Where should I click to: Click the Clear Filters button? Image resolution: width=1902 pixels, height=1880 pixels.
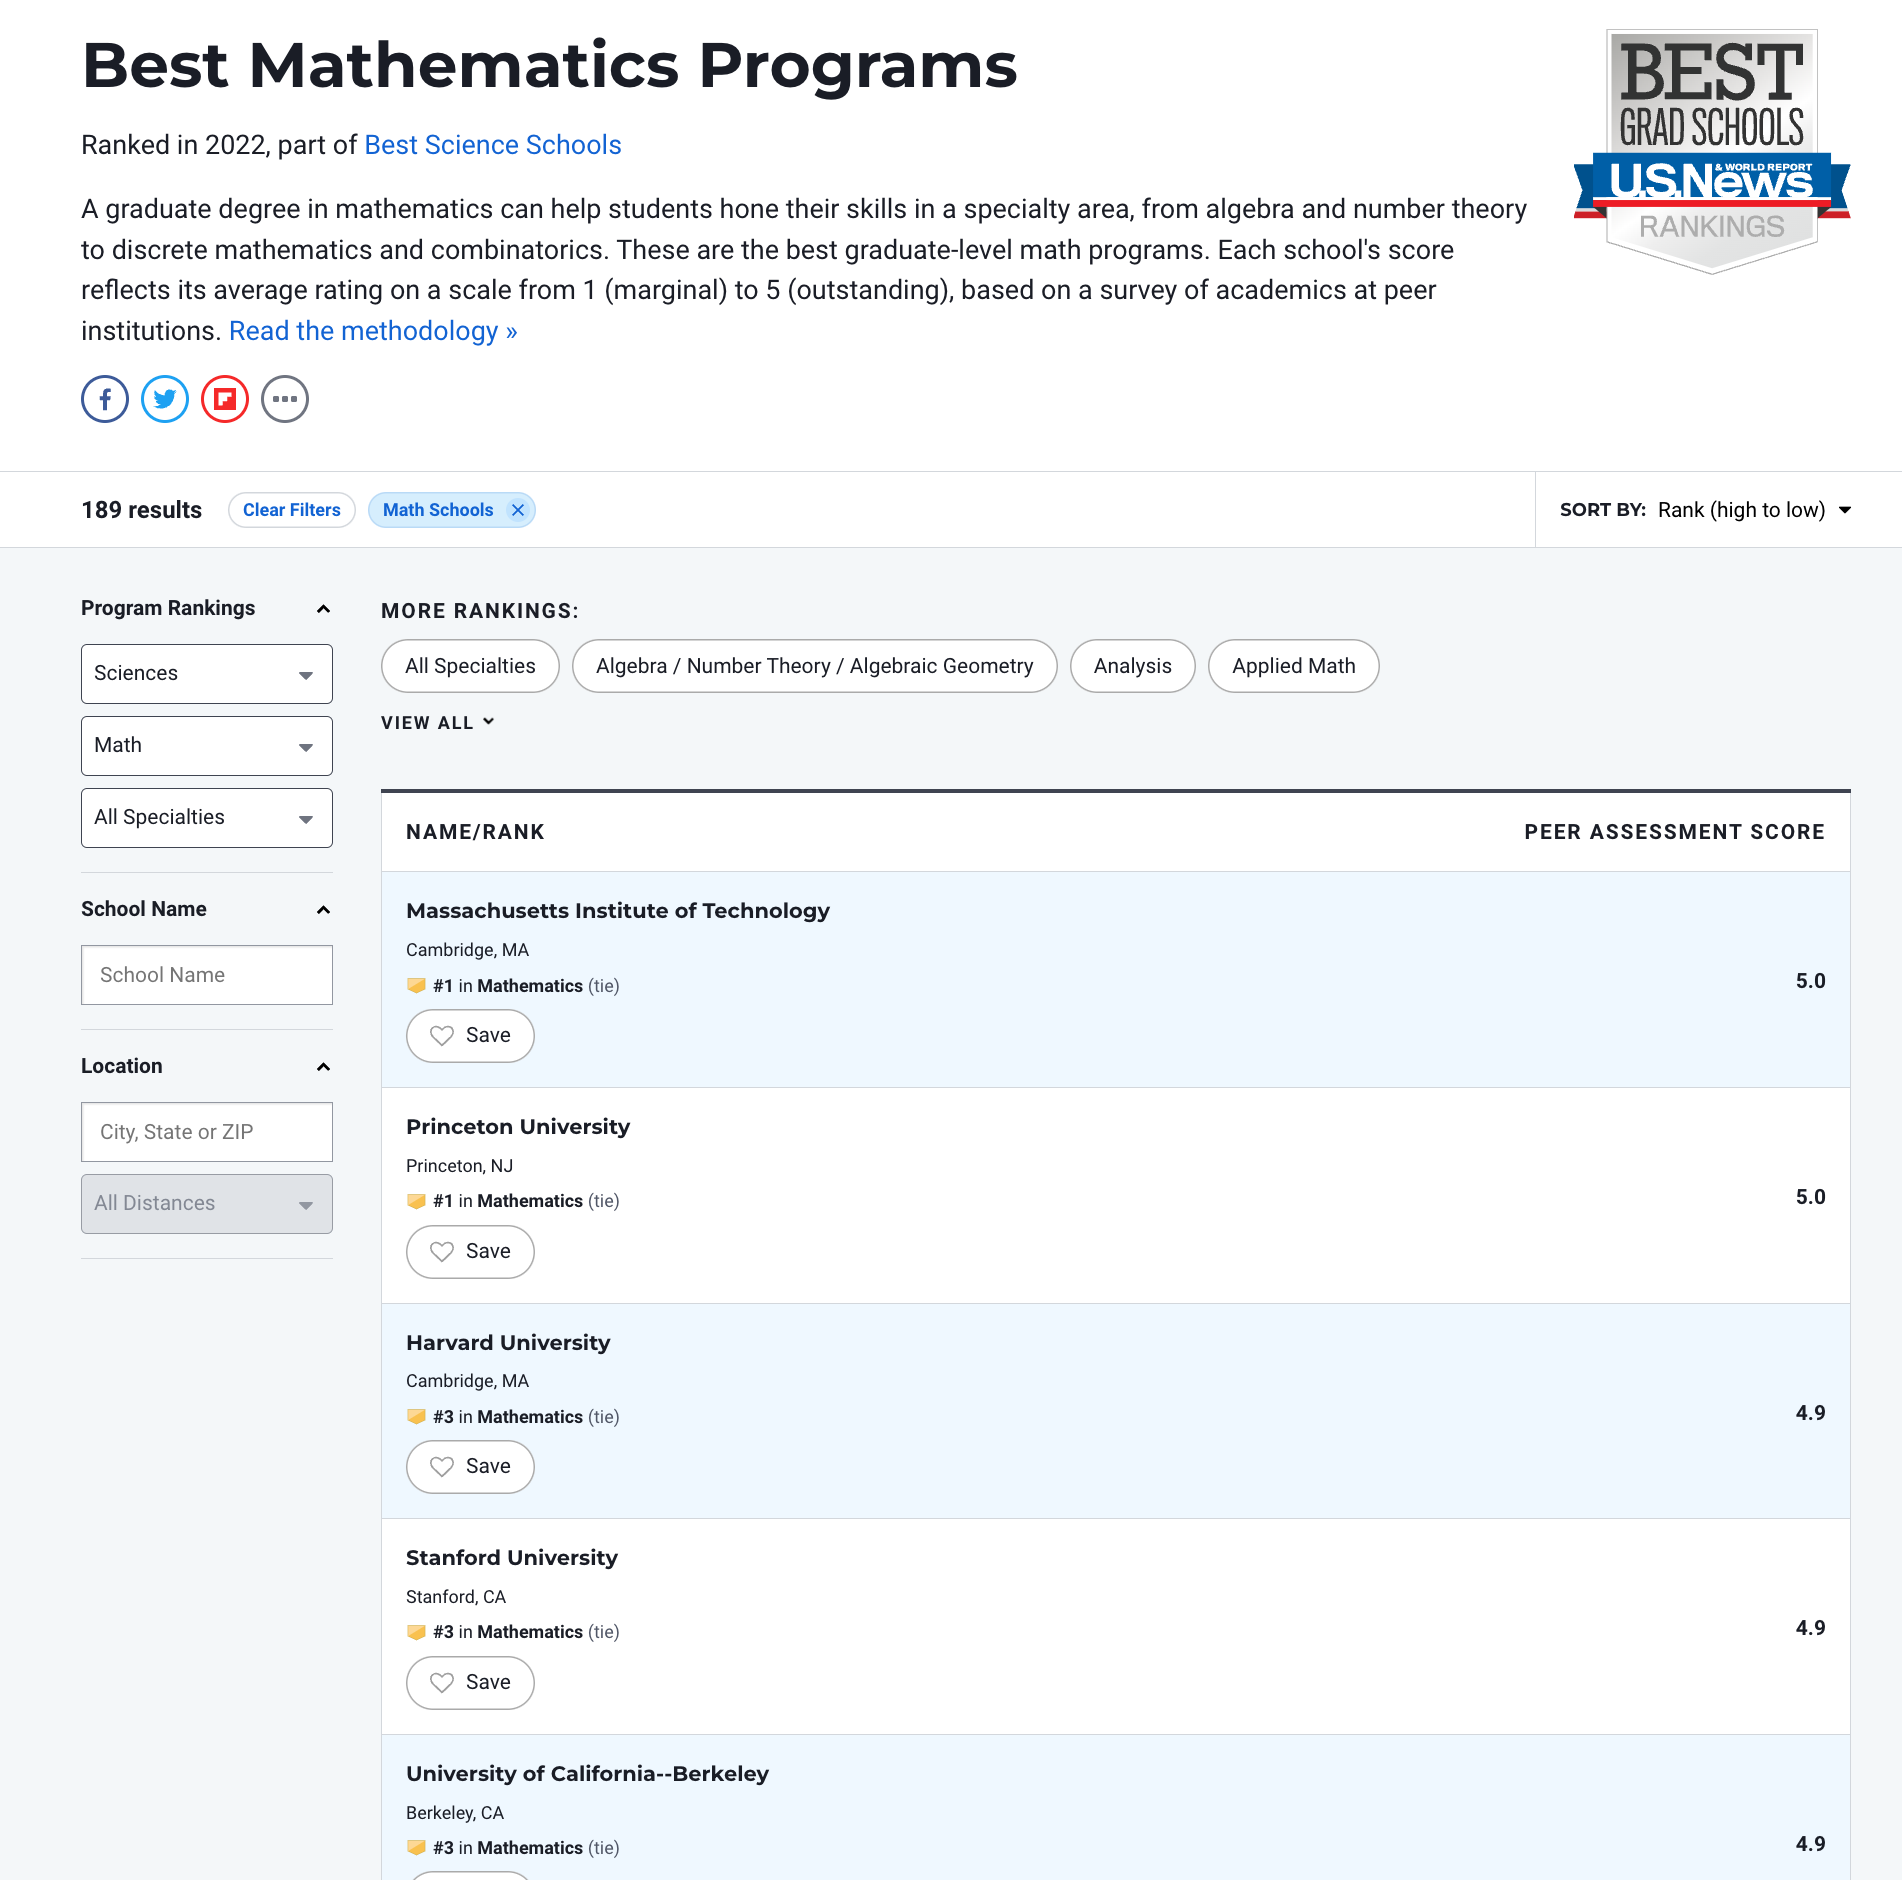click(x=291, y=510)
